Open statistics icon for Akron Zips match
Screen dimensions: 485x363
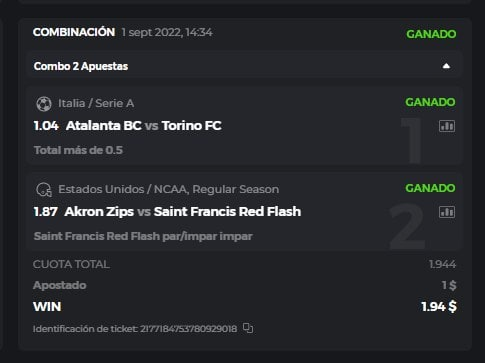coord(447,212)
